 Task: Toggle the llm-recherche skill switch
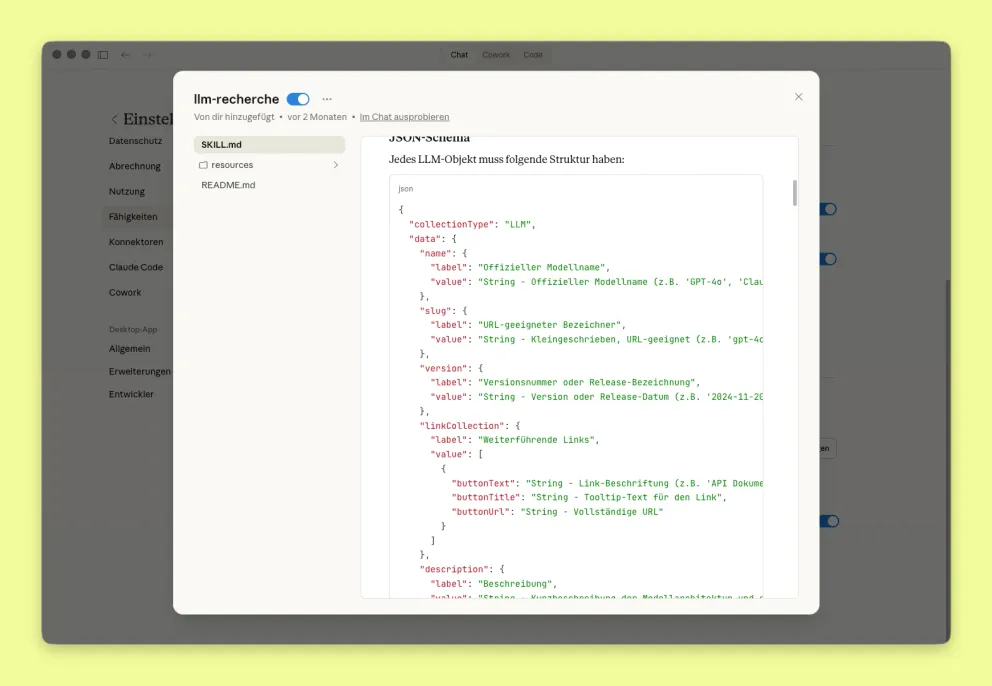[298, 99]
